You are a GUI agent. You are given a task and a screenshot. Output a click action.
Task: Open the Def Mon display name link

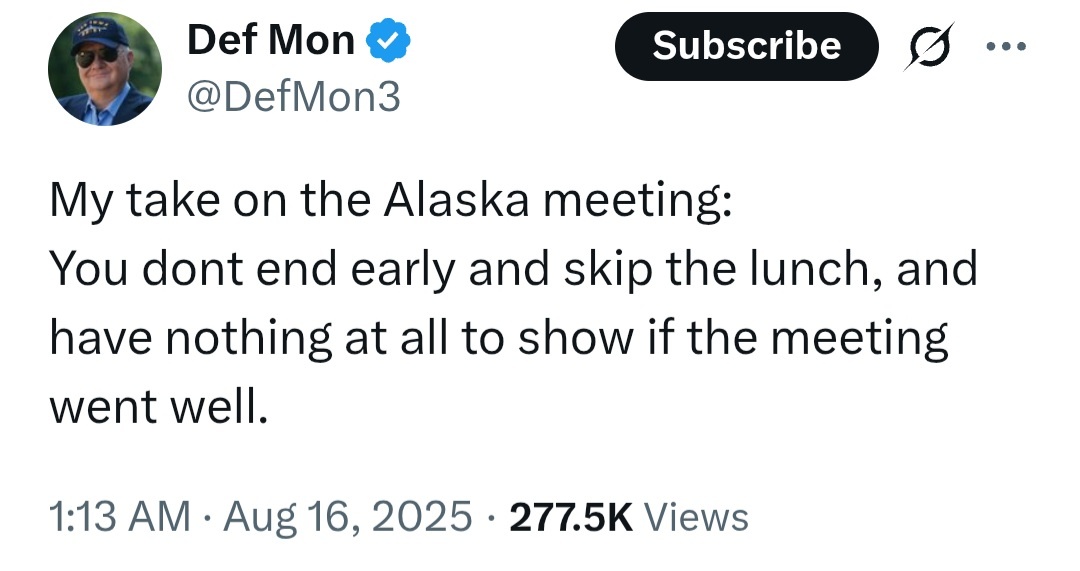(x=271, y=41)
